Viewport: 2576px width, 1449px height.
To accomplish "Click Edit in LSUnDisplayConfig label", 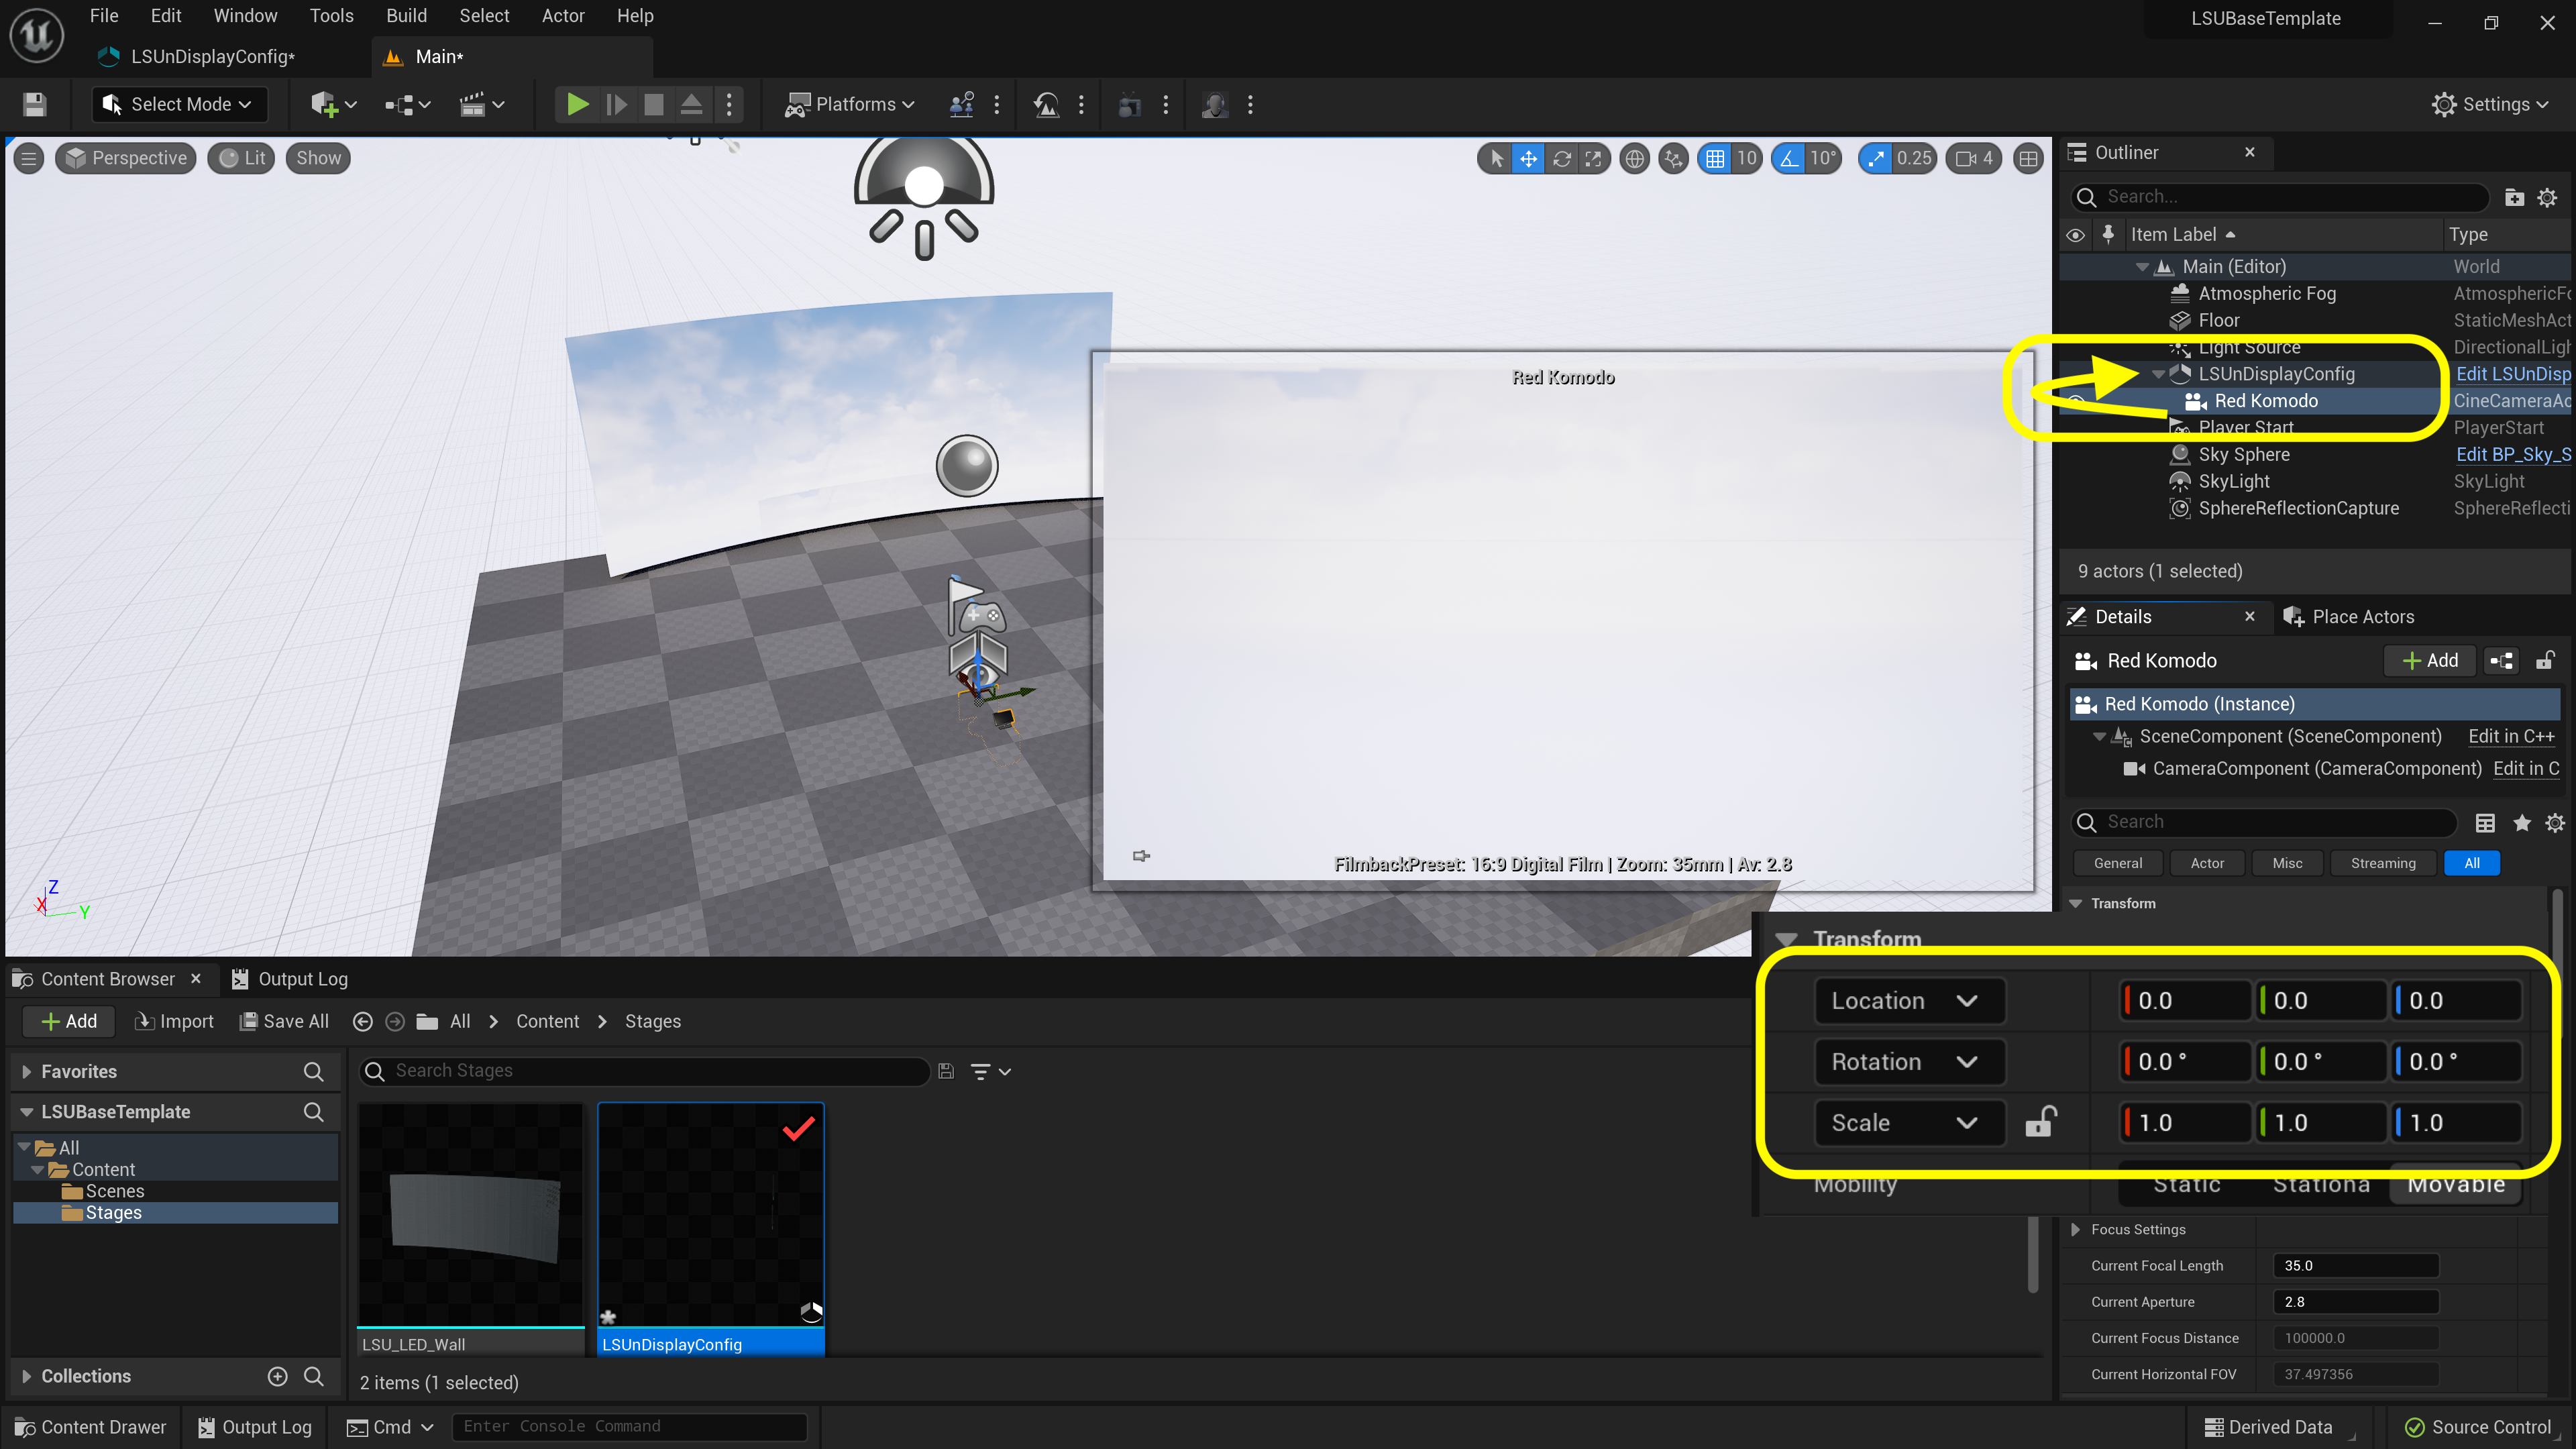I will [x=2509, y=373].
